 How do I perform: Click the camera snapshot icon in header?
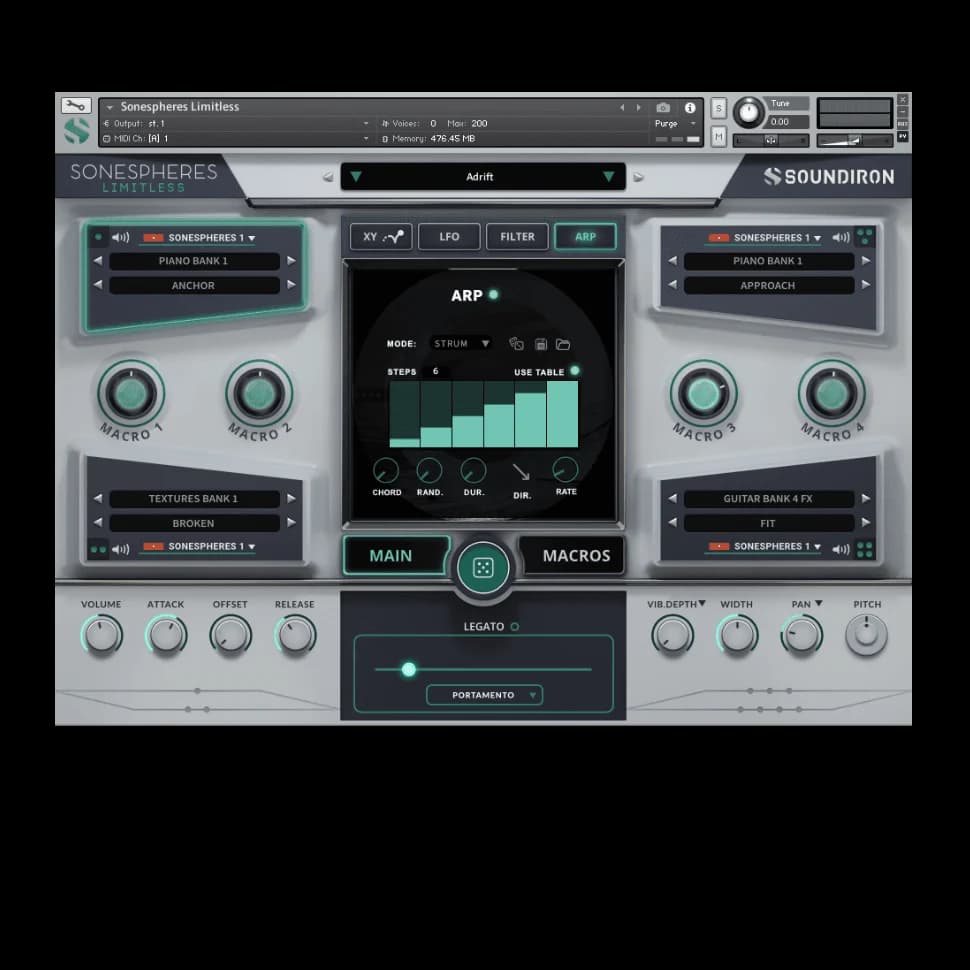(663, 107)
